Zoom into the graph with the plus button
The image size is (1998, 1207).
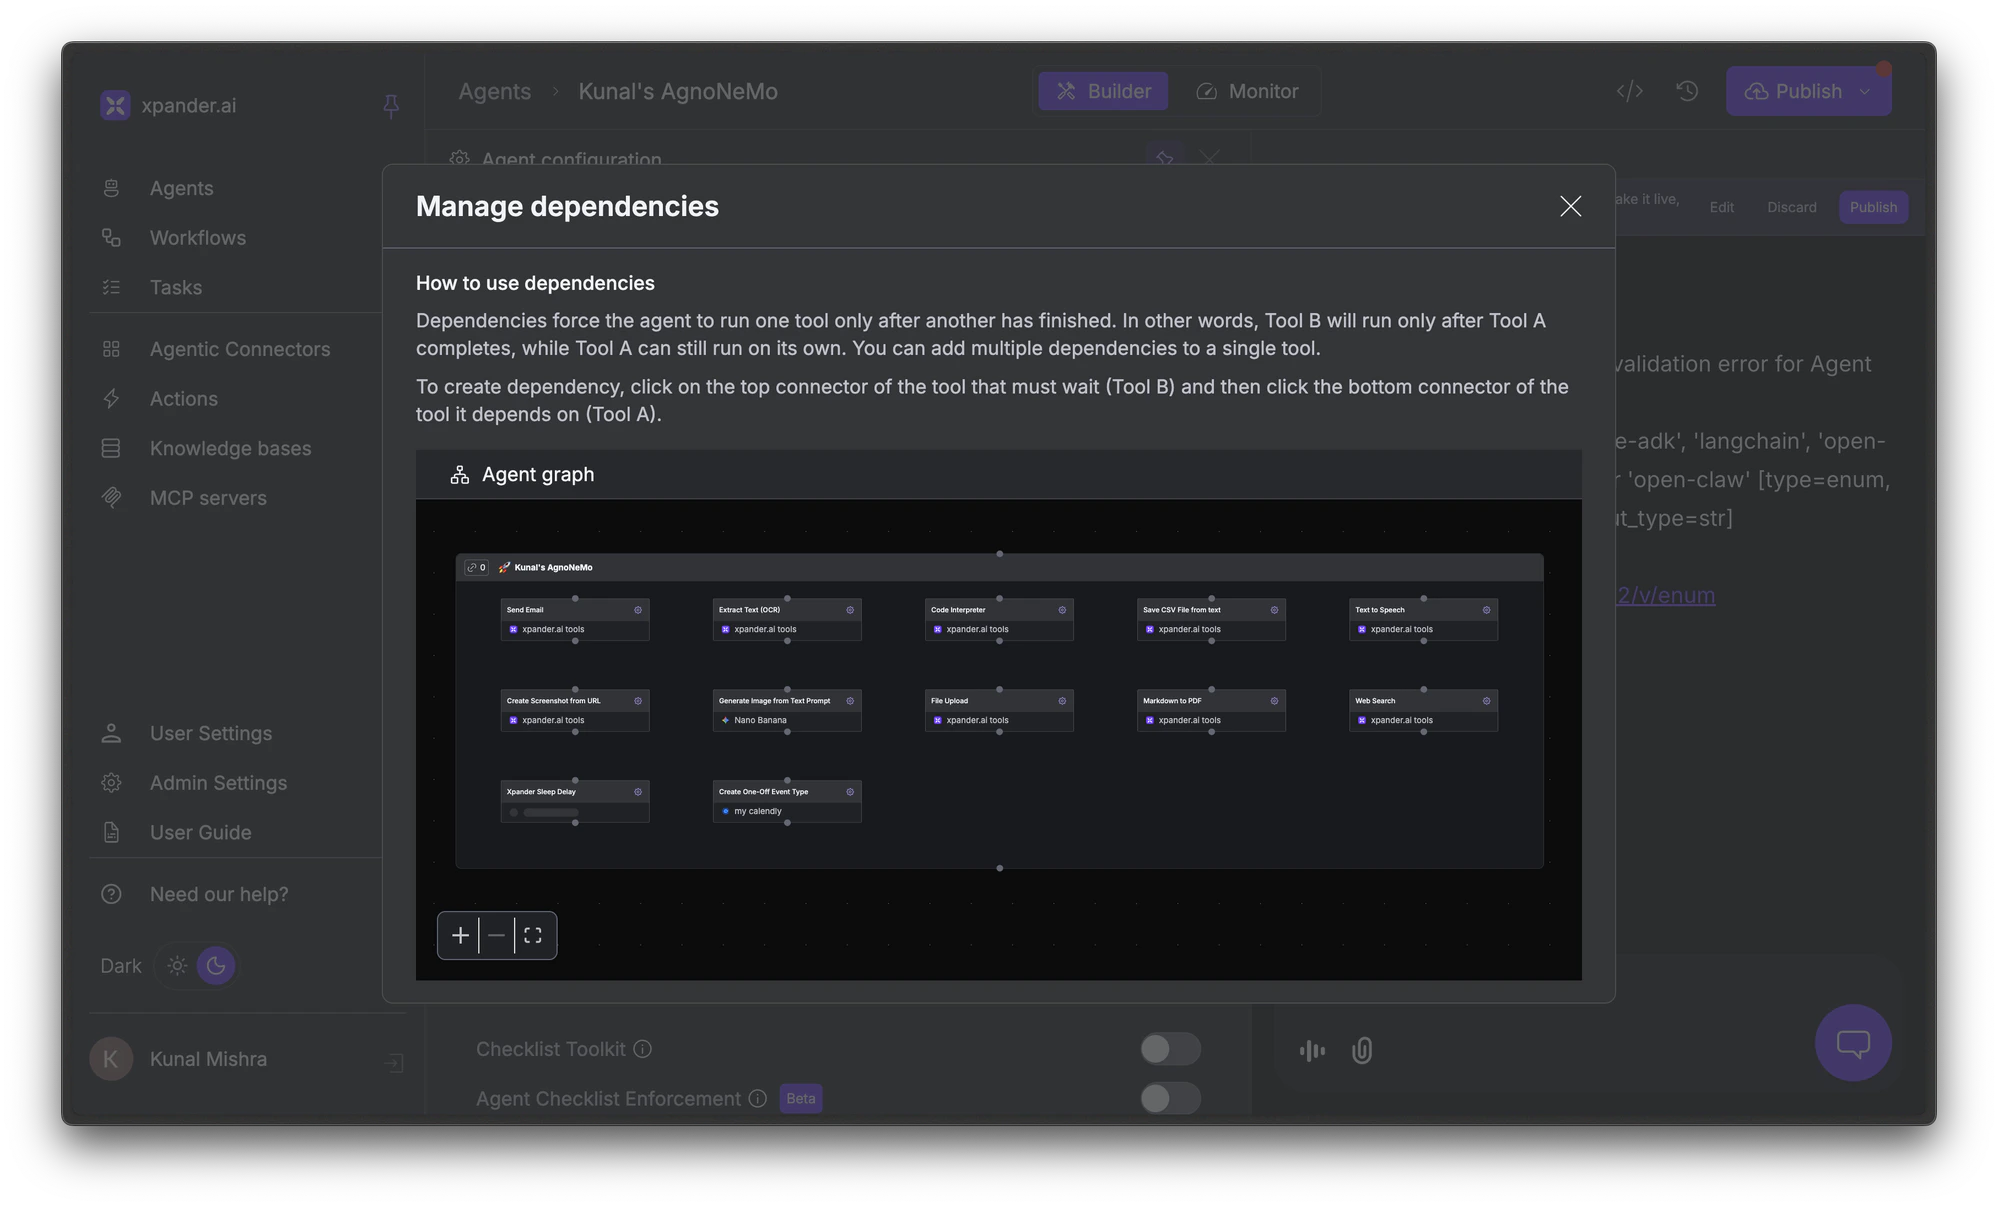tap(460, 934)
